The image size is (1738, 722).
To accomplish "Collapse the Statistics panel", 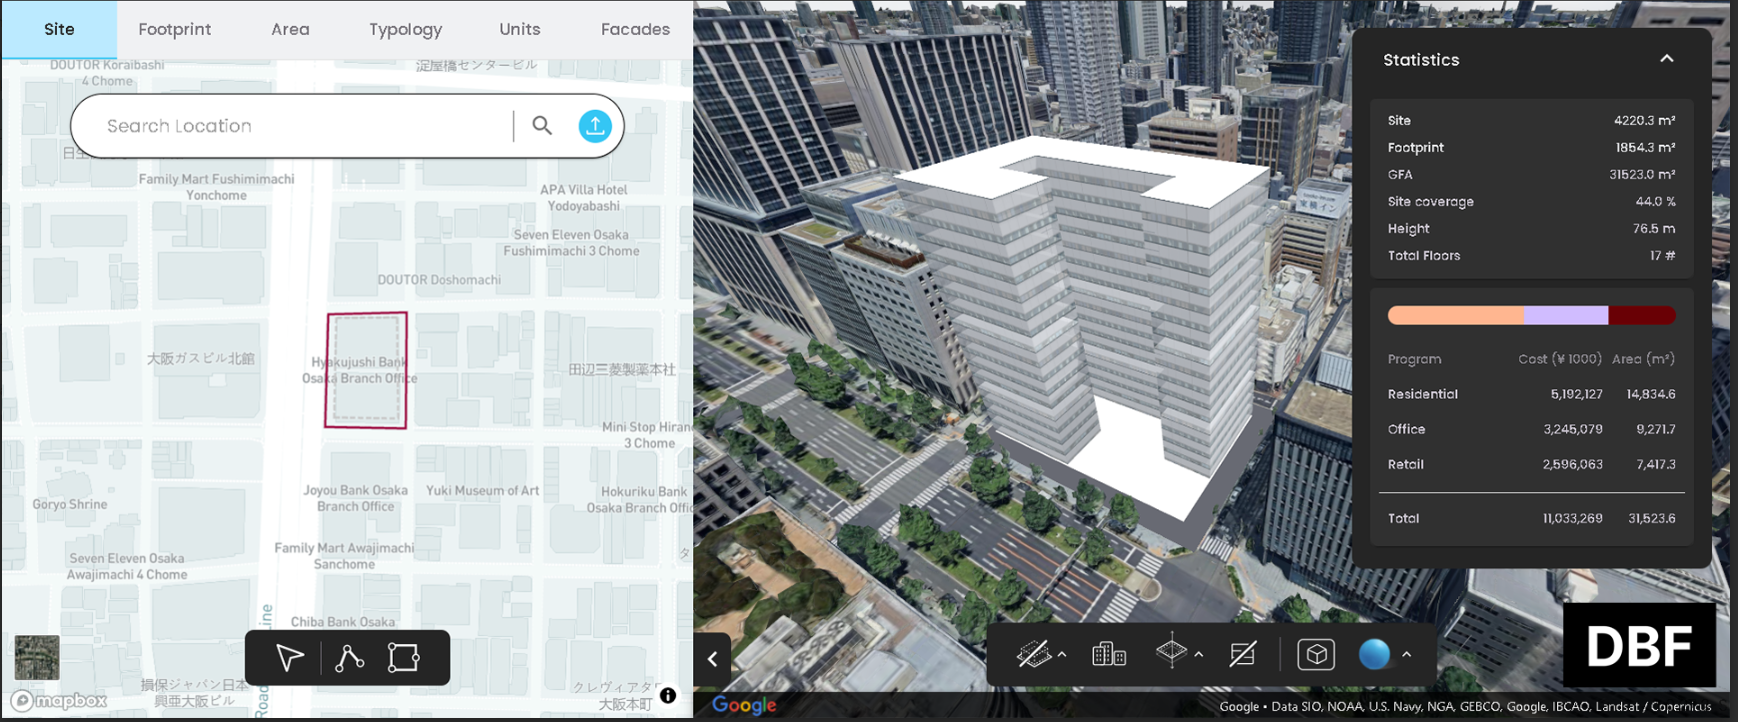I will [1666, 59].
